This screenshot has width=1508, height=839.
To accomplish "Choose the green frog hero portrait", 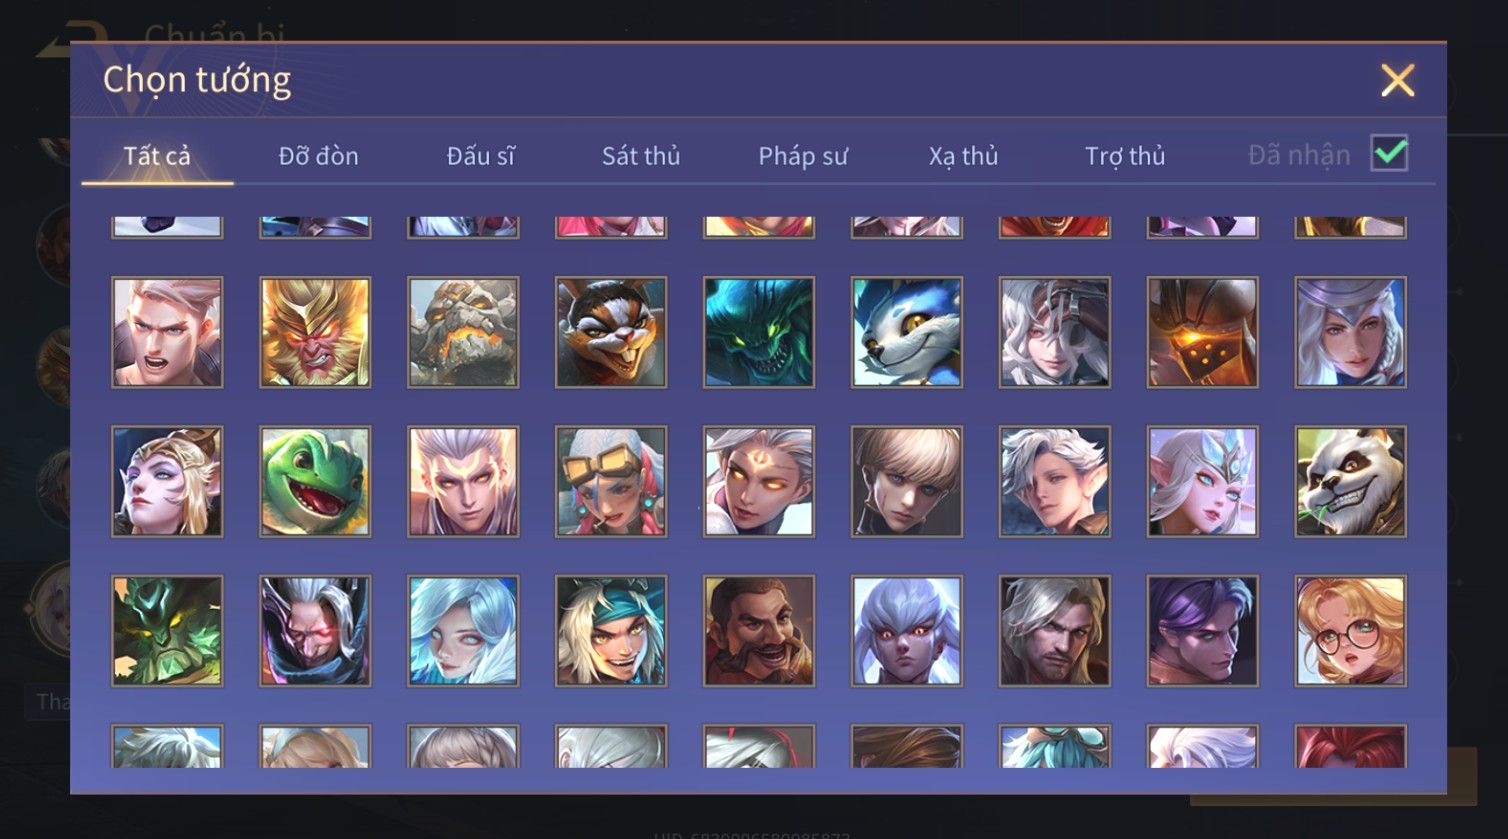I will click(315, 481).
